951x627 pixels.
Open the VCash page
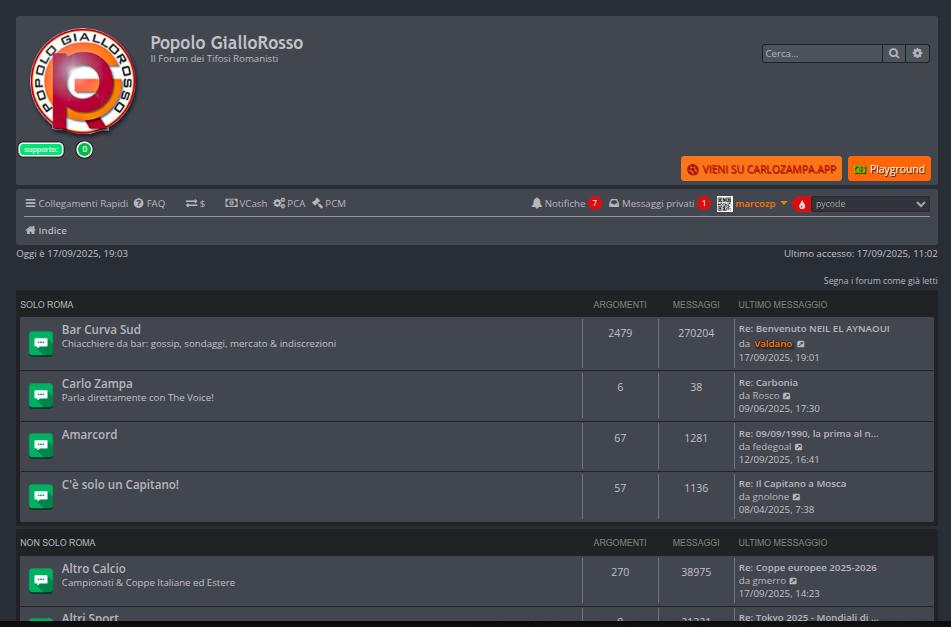point(246,203)
